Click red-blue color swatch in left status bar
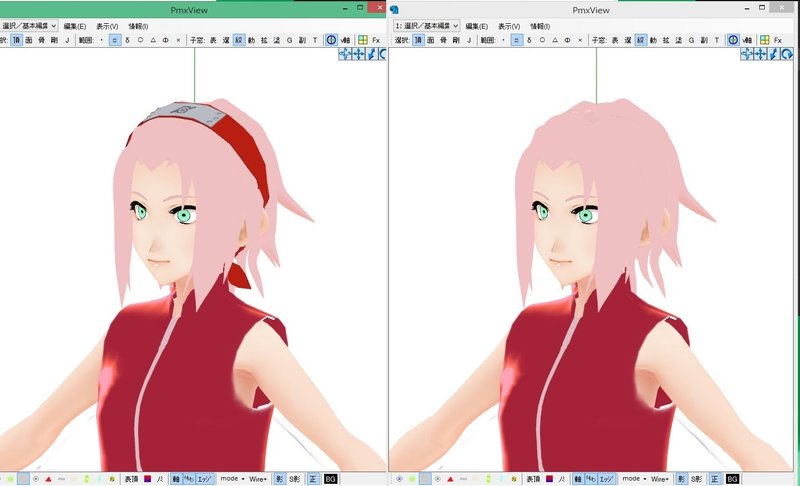This screenshot has height=486, width=800. point(147,479)
